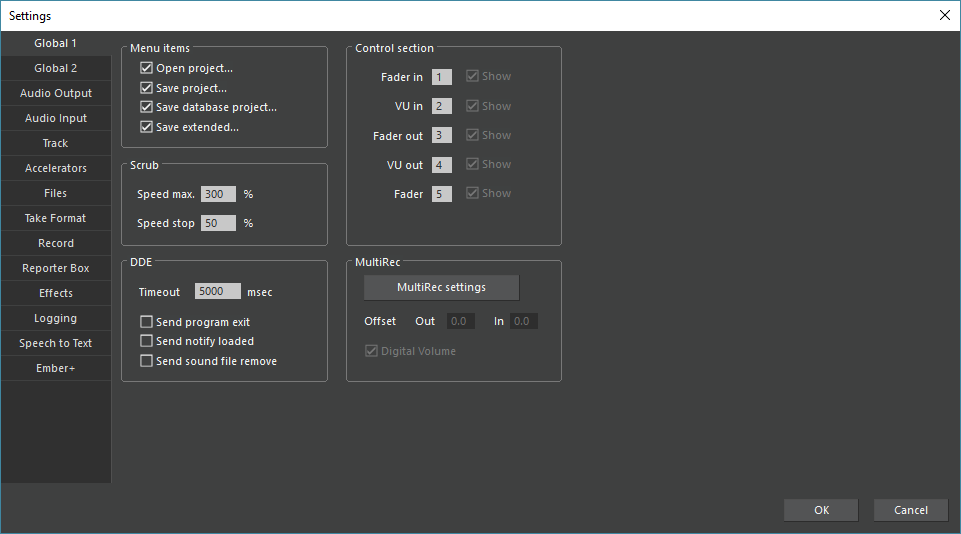Viewport: 961px width, 534px height.
Task: Select the Accelerators tab
Action: point(56,168)
